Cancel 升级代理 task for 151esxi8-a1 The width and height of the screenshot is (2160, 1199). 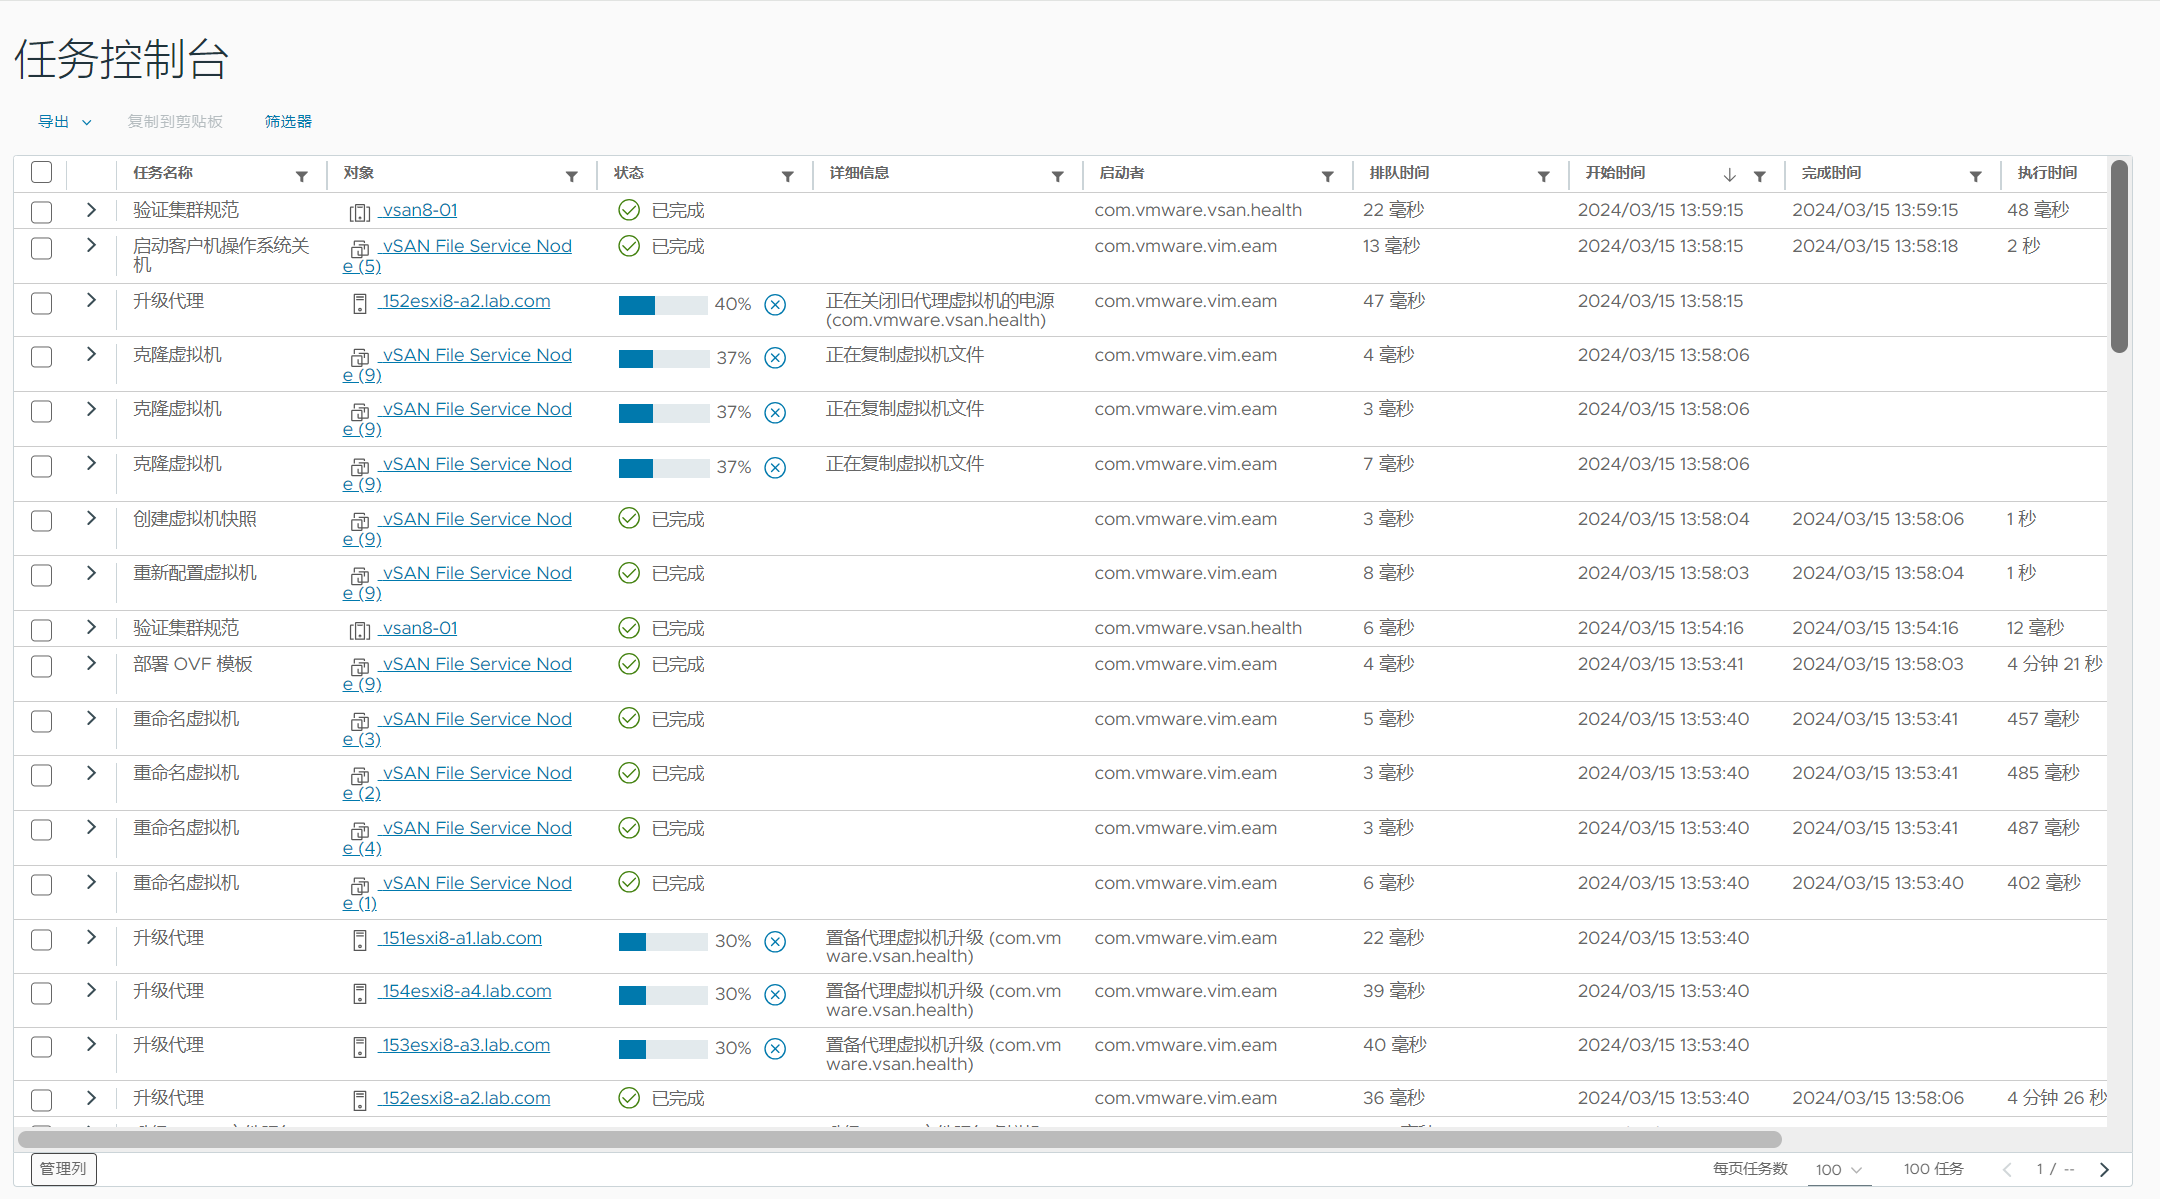(x=775, y=942)
